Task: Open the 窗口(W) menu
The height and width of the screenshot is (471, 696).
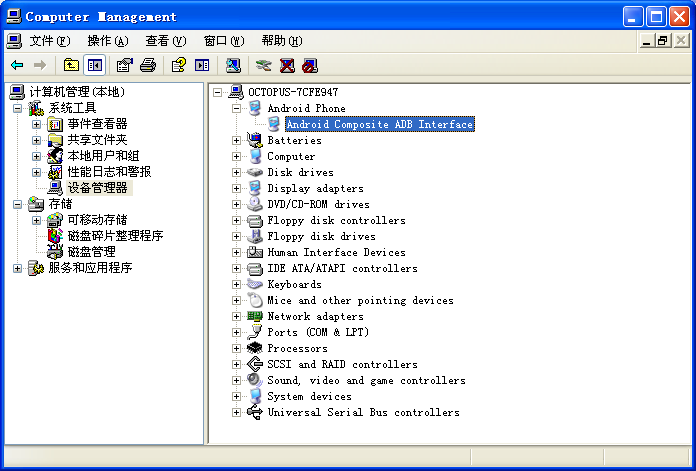Action: tap(224, 41)
